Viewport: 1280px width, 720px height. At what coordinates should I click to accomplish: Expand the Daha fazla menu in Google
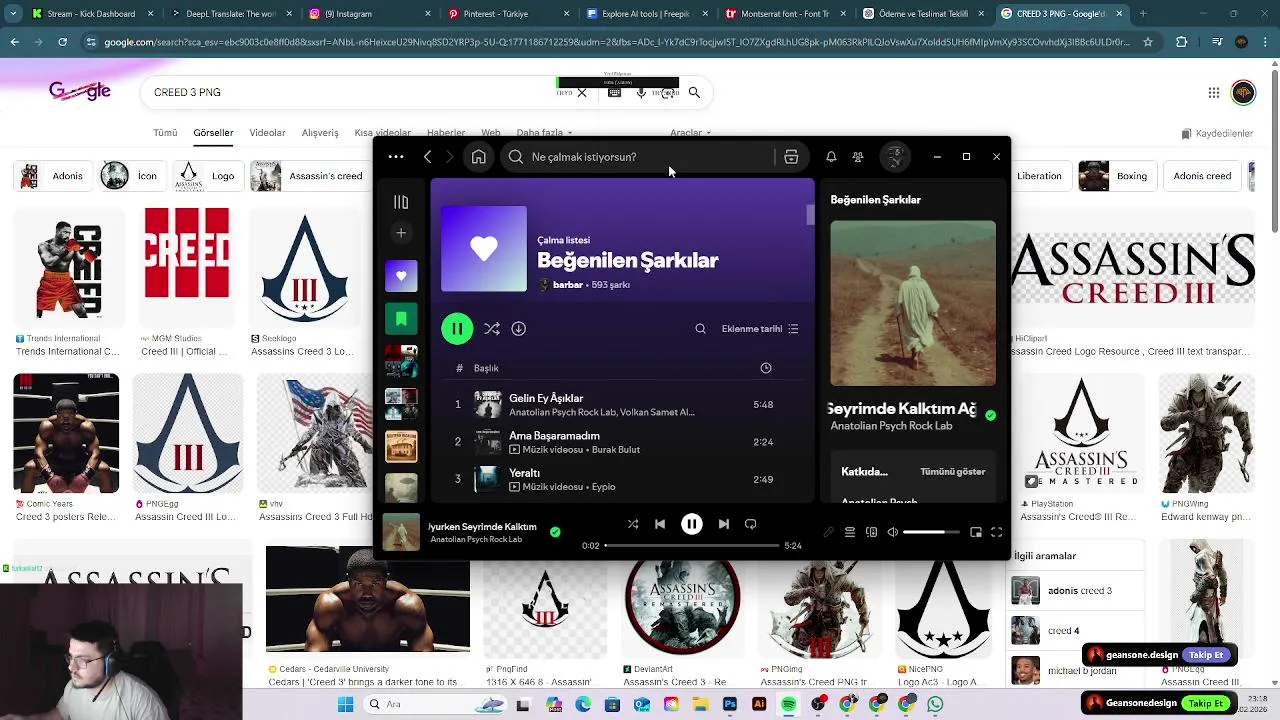click(x=544, y=133)
